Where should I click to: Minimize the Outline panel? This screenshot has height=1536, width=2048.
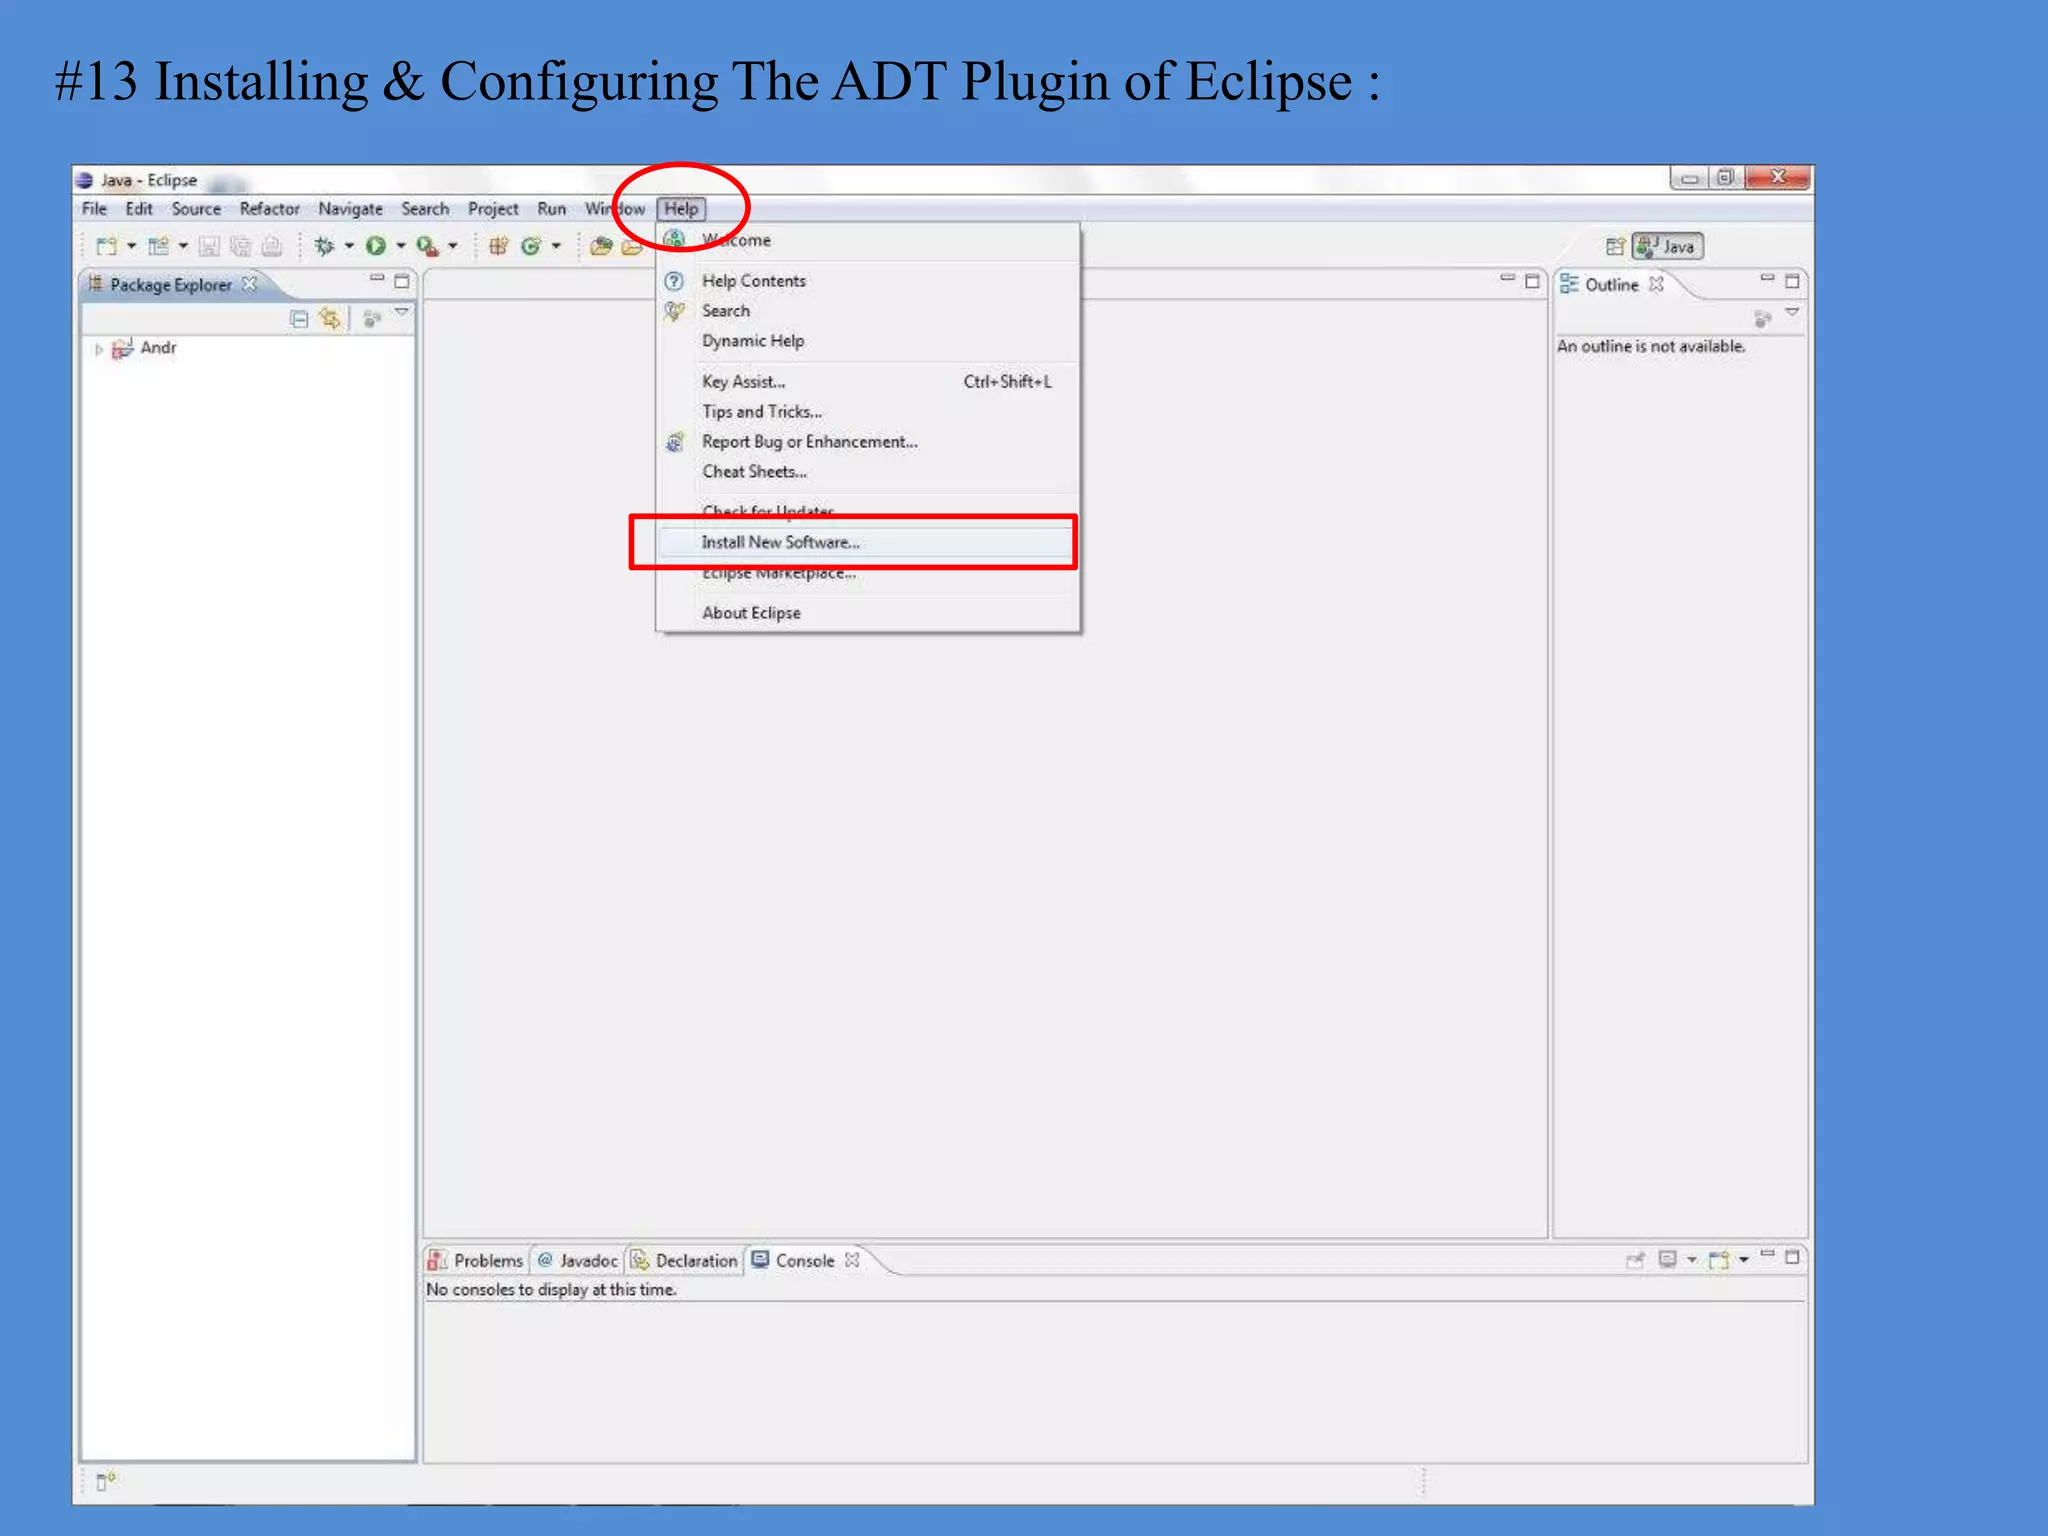tap(1767, 280)
